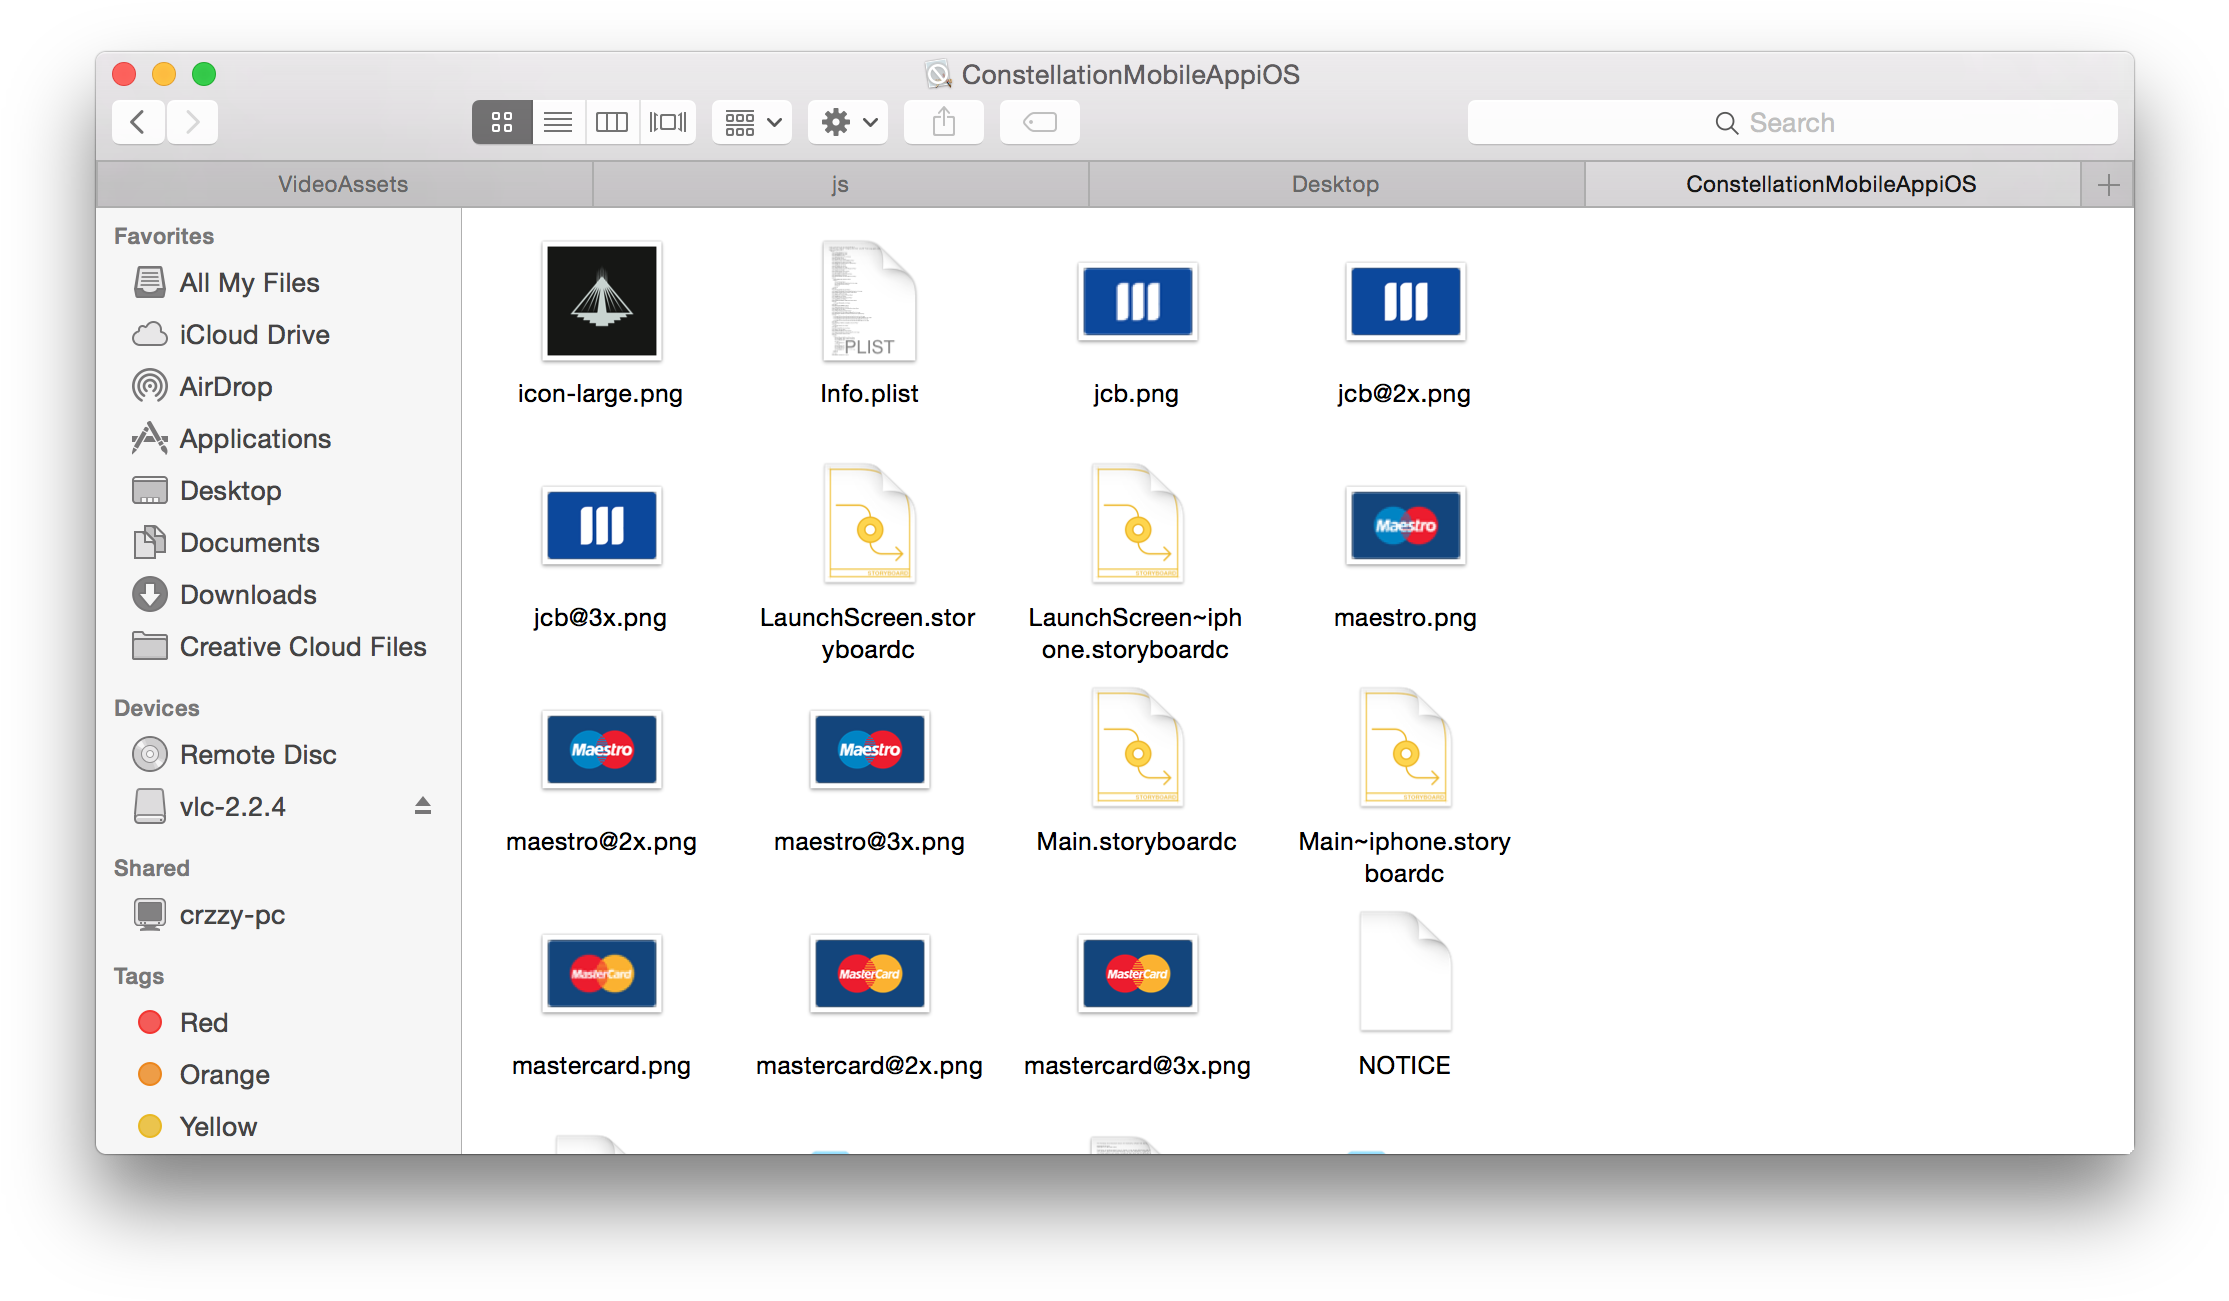Switch to the js tab

click(840, 184)
